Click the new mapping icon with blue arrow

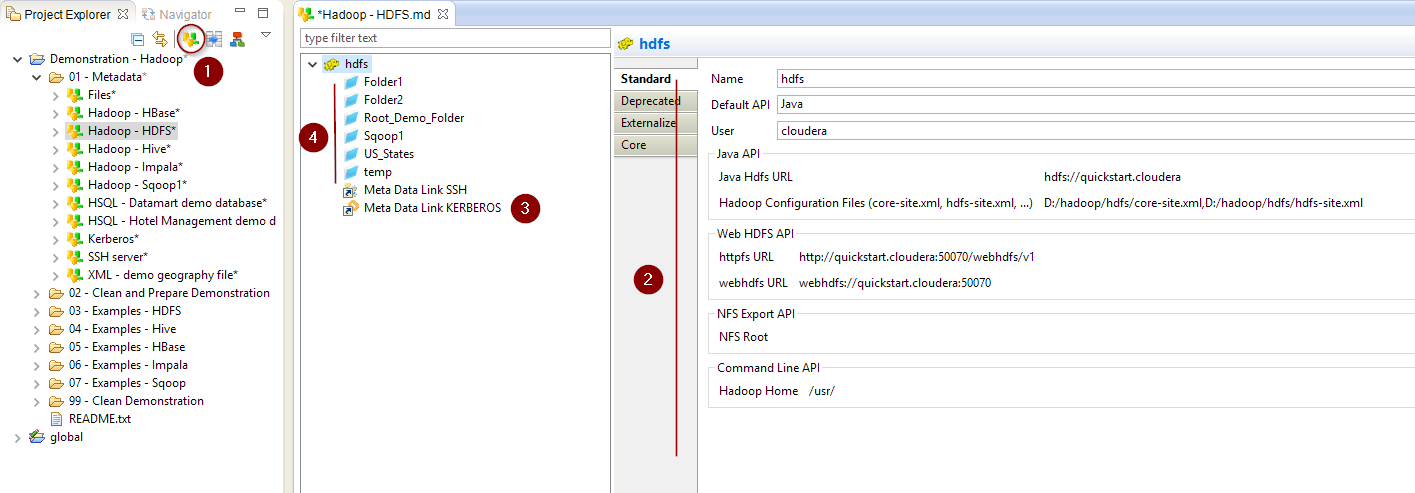[214, 39]
